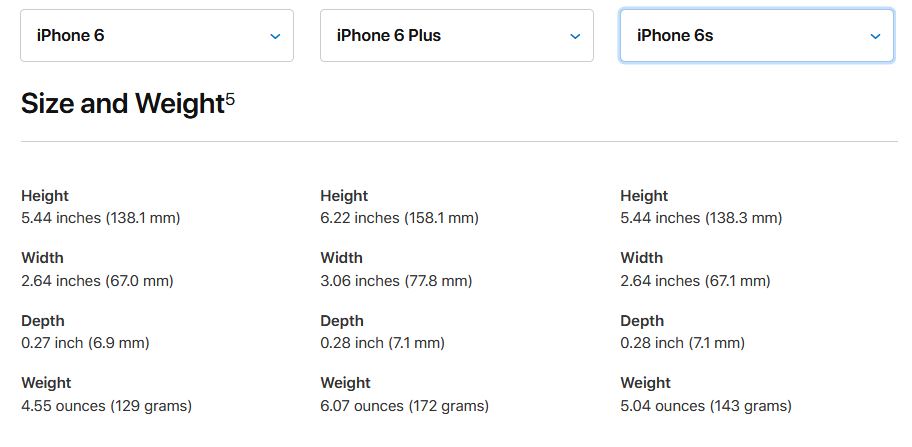912x447 pixels.
Task: Click the Depth label in iPhone 6s column
Action: pos(642,321)
